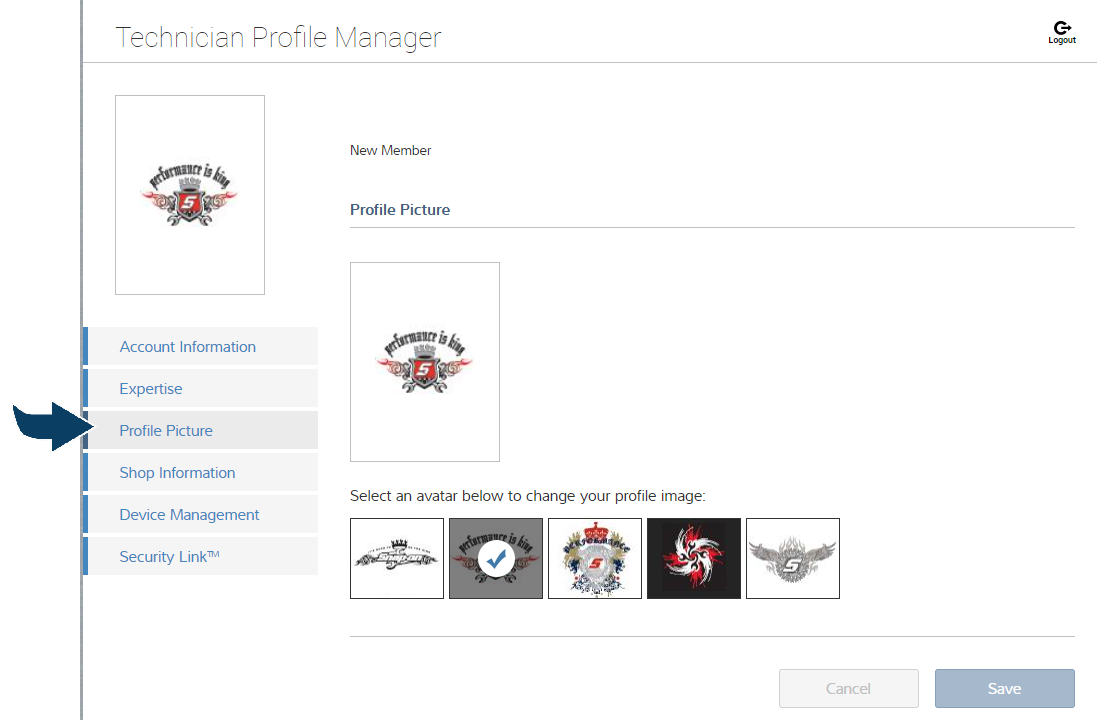
Task: Click the Cancel button
Action: 848,688
